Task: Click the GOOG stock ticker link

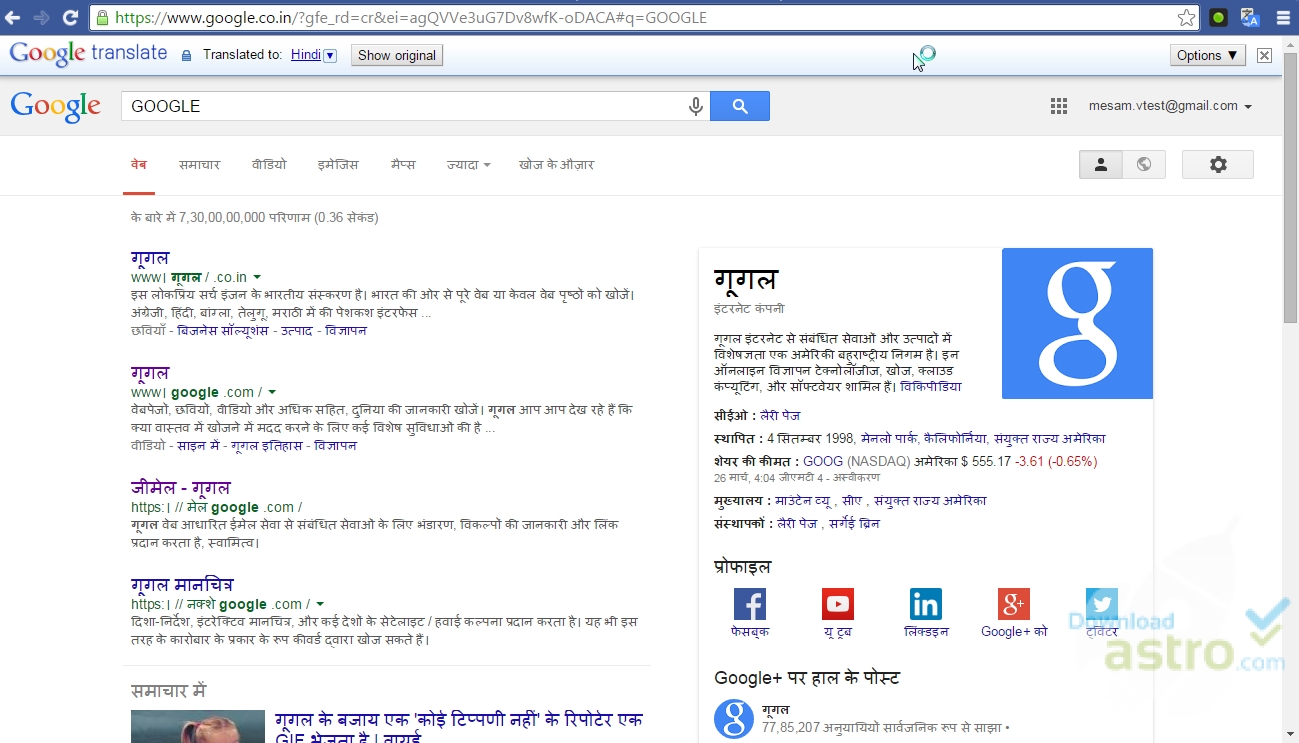Action: [x=823, y=462]
